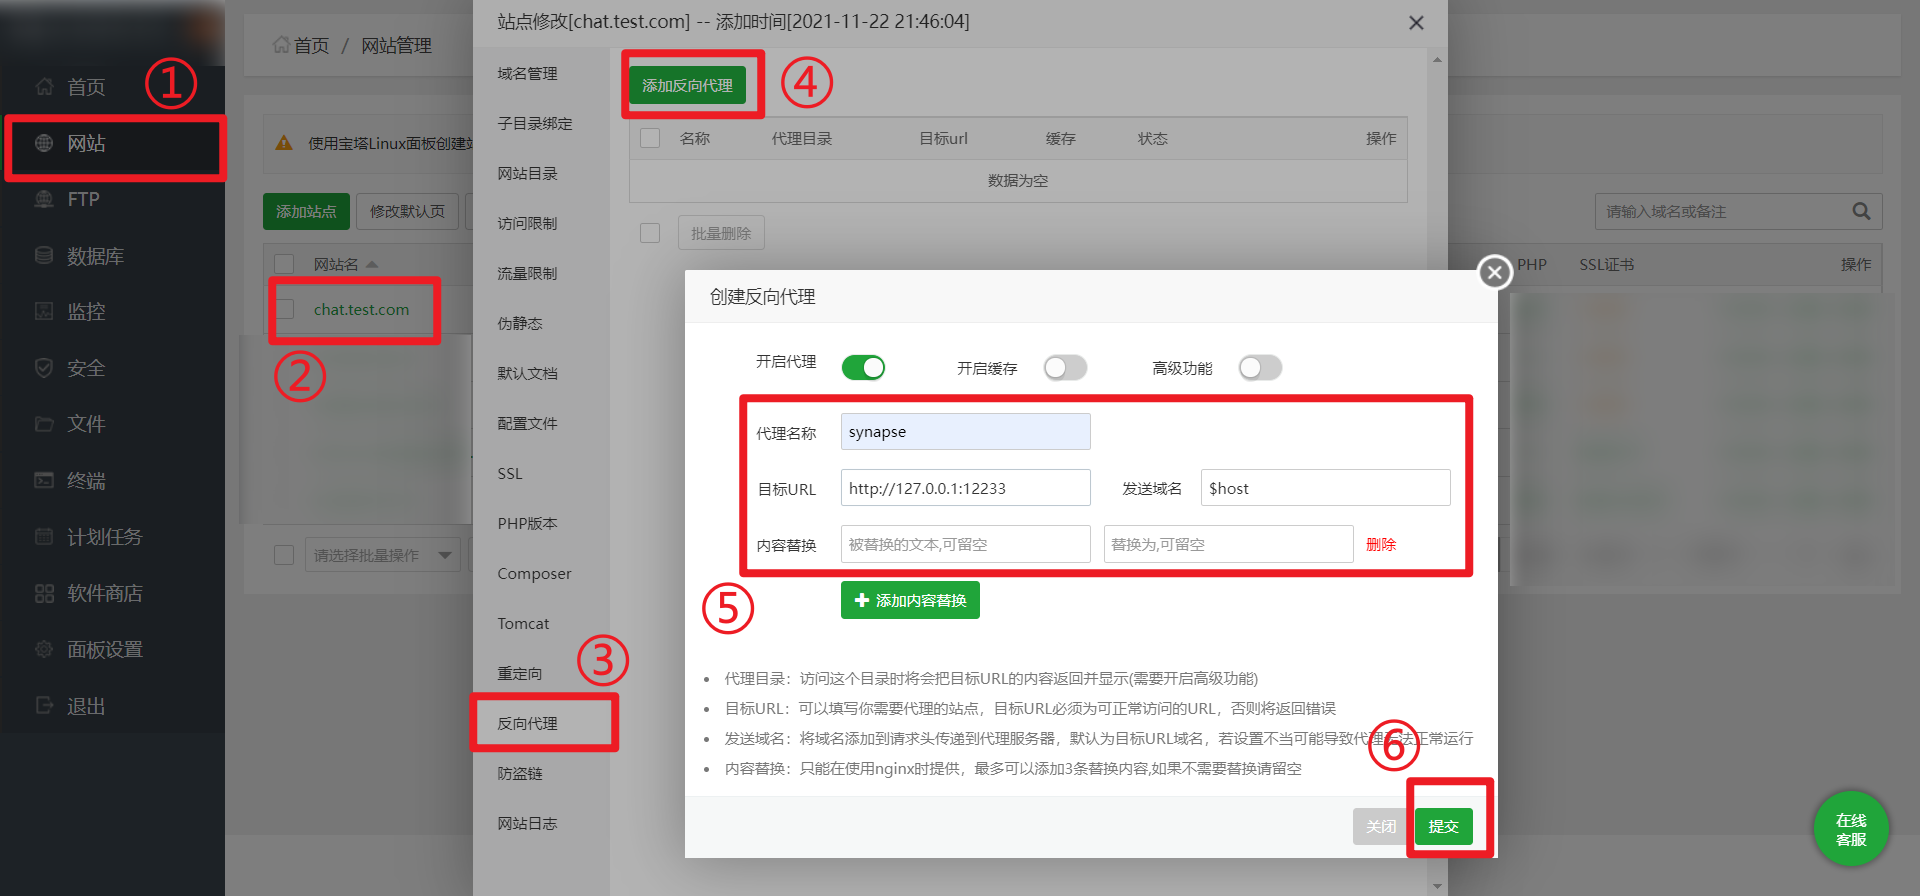This screenshot has height=896, width=1920.
Task: Sort by 网站名 column arrow
Action: (x=372, y=264)
